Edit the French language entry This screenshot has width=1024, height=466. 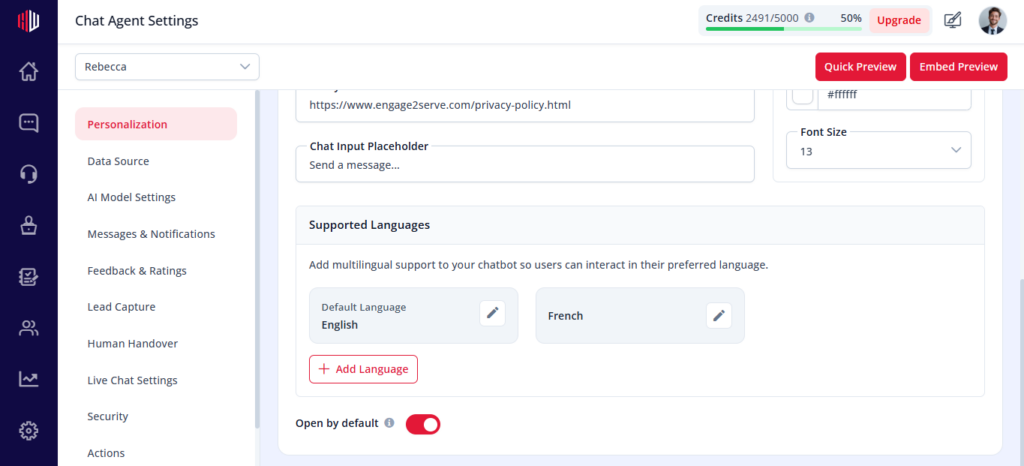click(x=719, y=316)
